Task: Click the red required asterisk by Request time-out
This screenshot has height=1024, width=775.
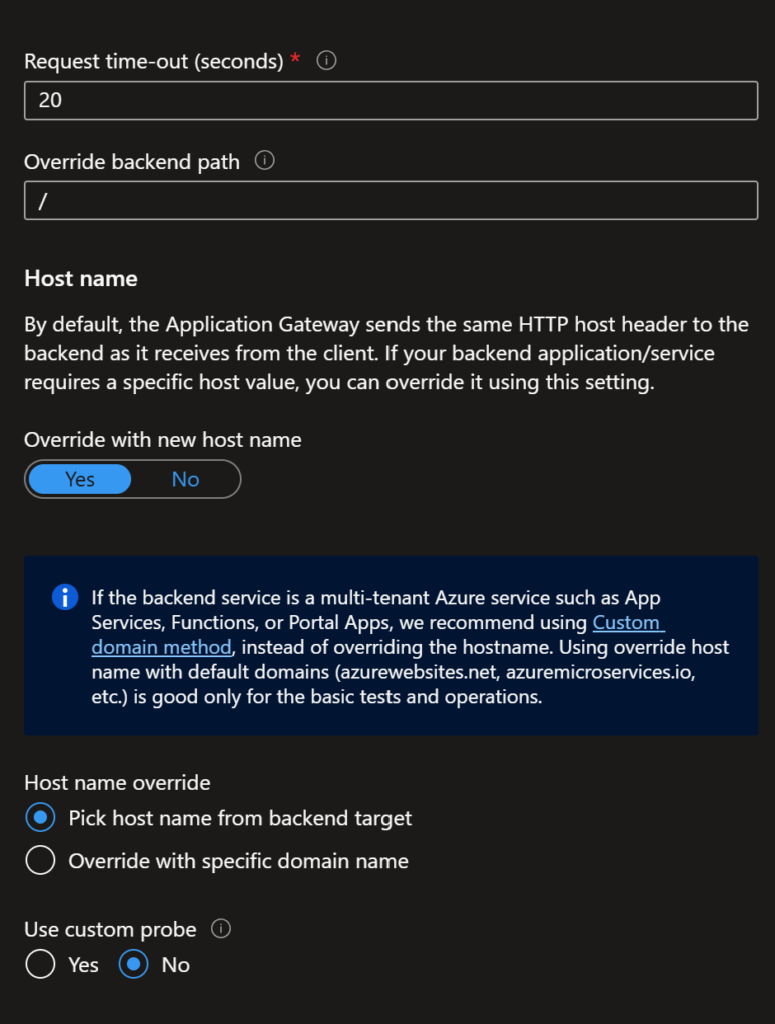Action: pyautogui.click(x=295, y=58)
